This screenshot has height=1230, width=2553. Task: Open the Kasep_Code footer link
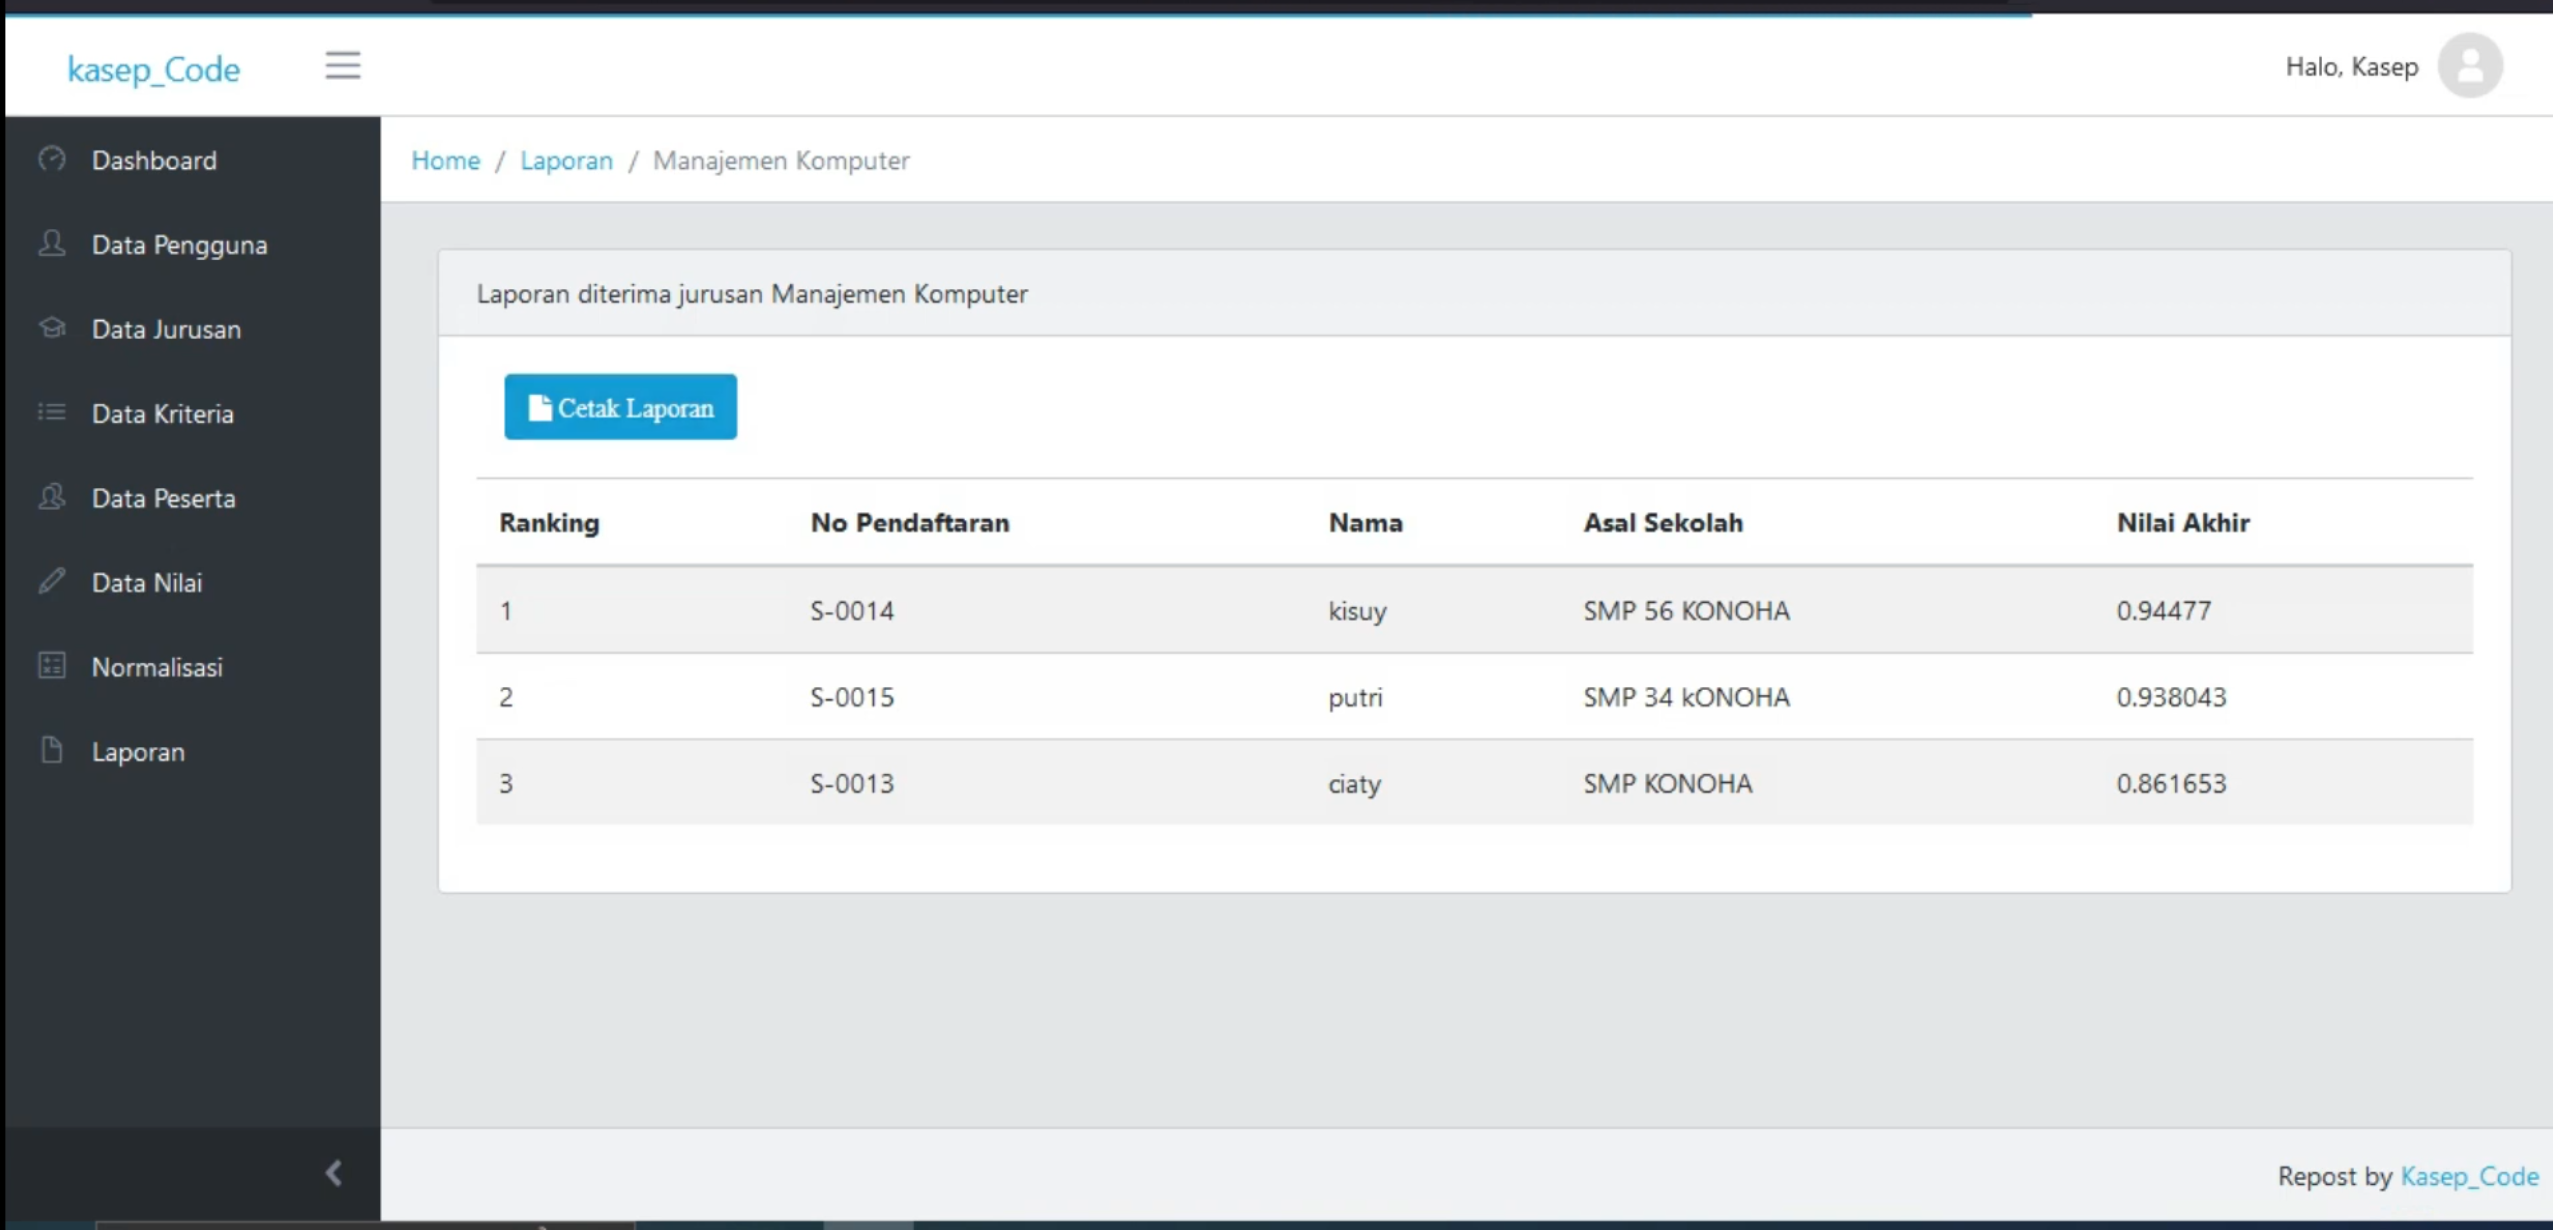2469,1176
